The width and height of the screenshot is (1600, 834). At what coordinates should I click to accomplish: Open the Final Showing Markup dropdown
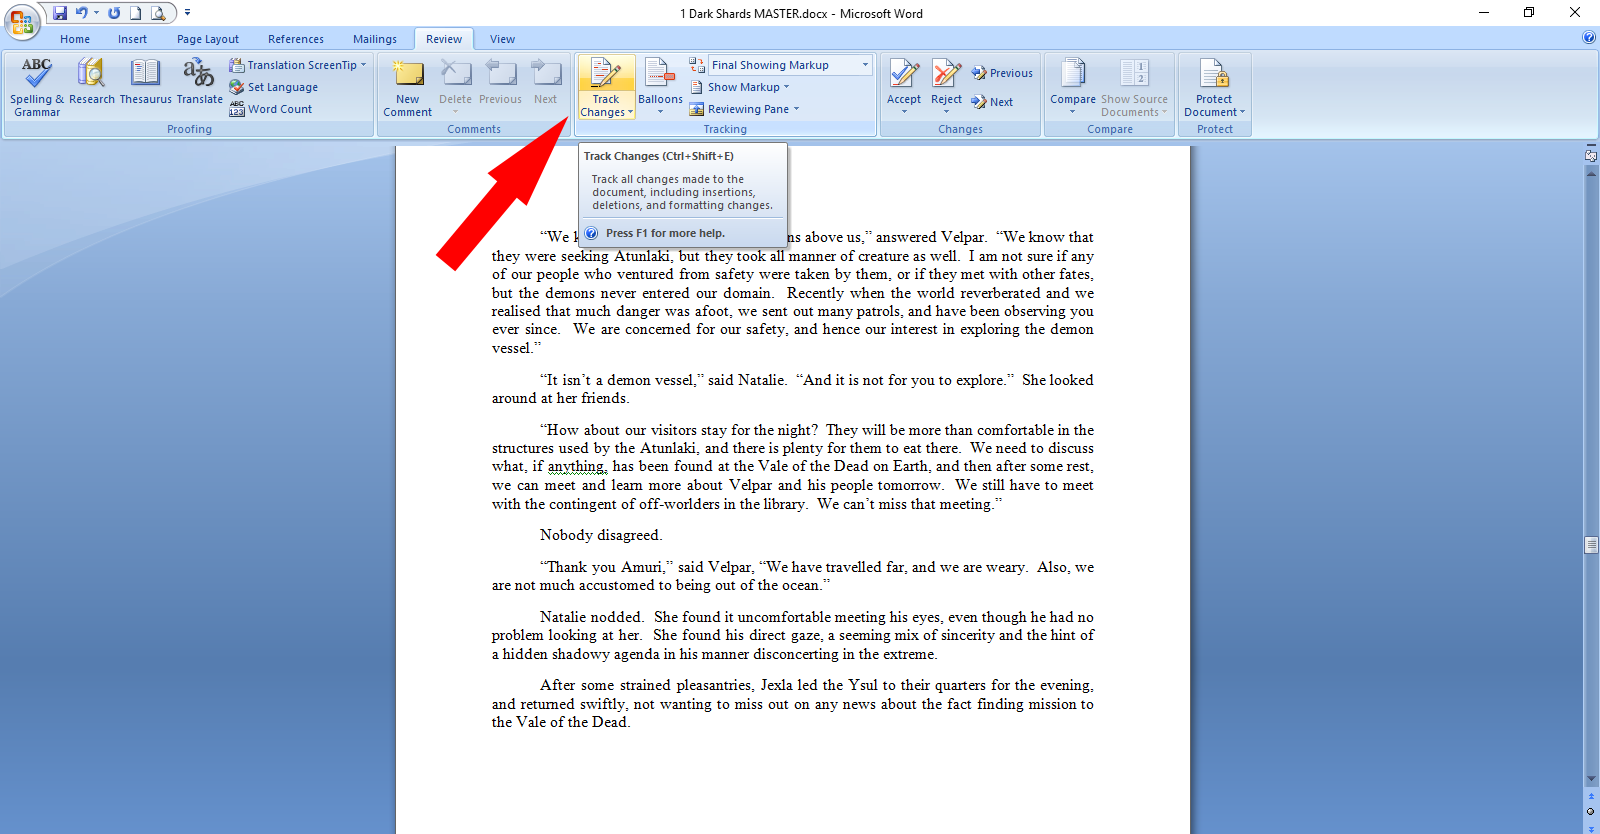(x=790, y=65)
